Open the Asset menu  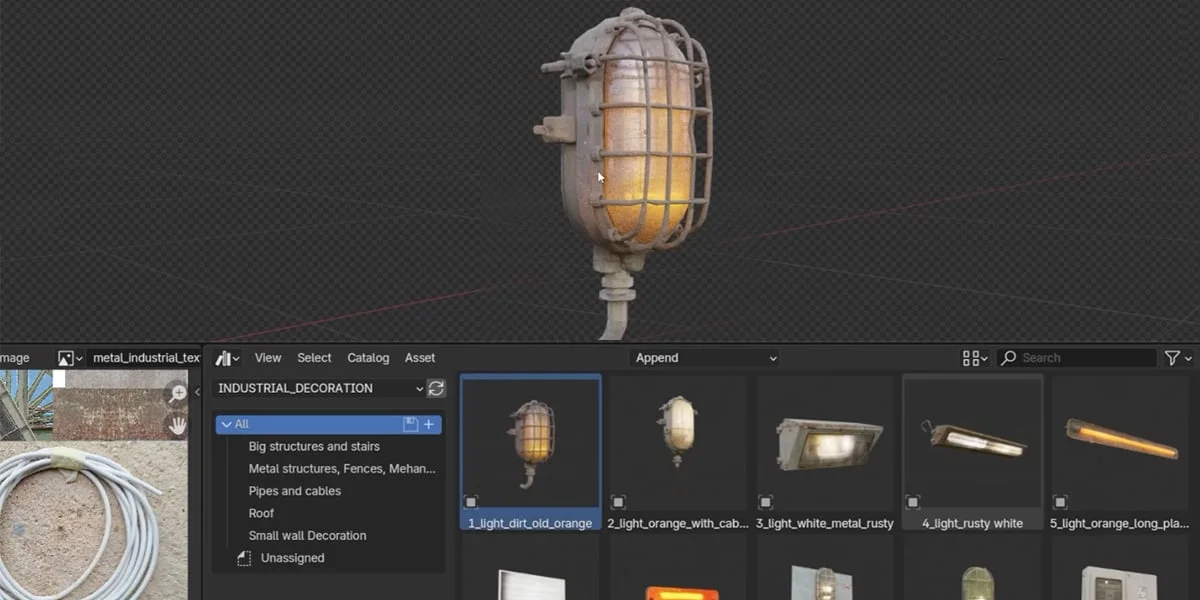point(420,357)
